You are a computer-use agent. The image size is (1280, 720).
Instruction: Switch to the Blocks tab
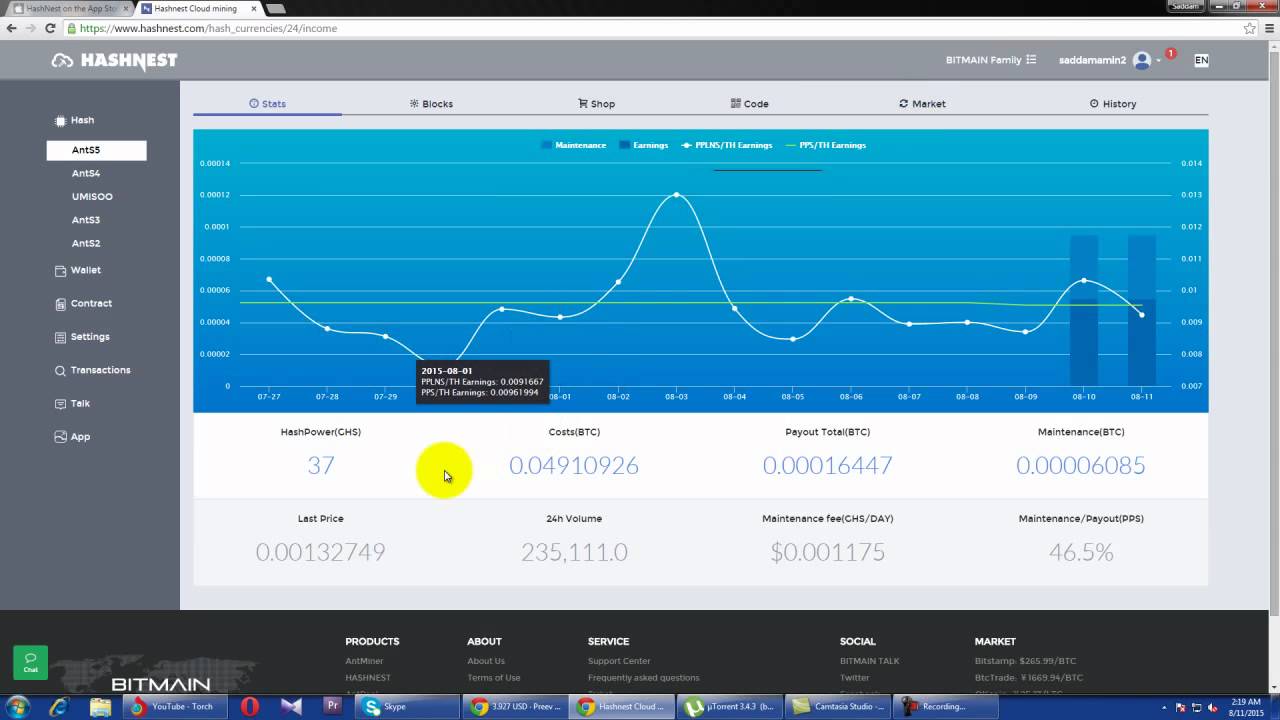pos(431,104)
